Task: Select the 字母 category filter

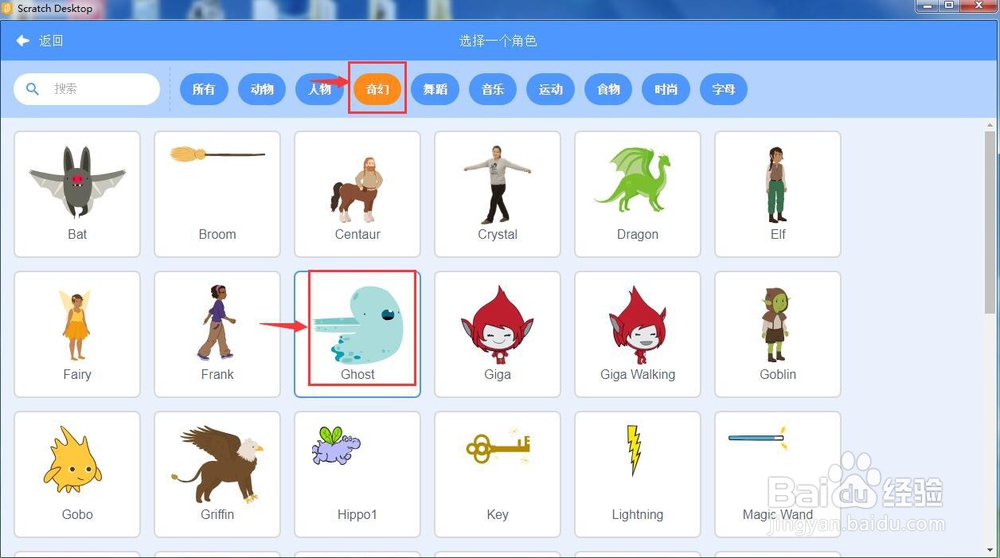Action: point(724,89)
